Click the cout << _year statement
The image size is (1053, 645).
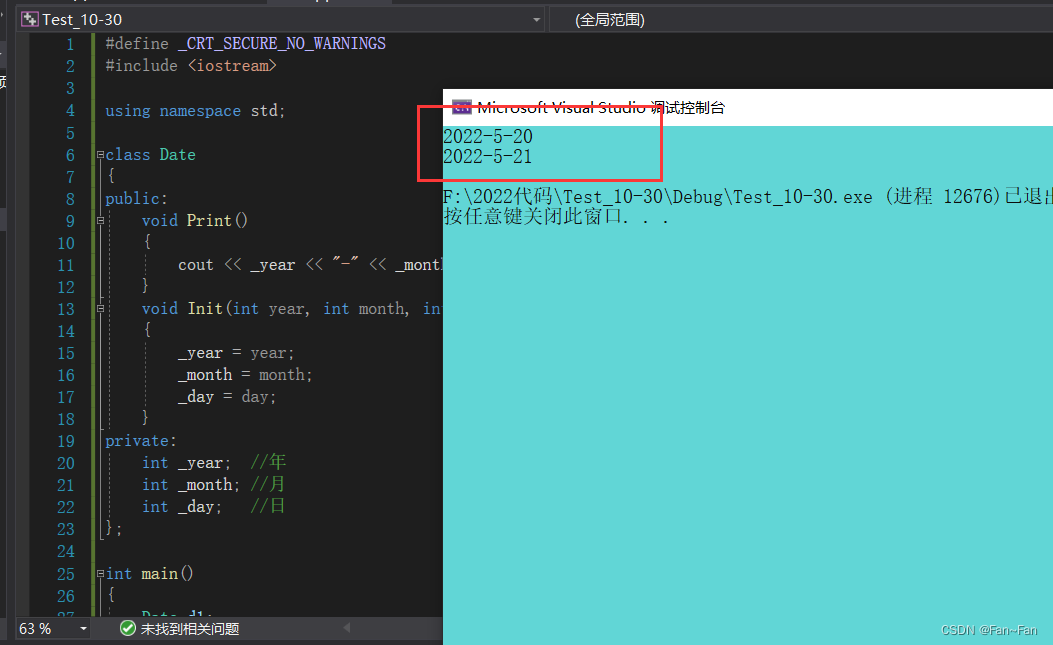[310, 265]
